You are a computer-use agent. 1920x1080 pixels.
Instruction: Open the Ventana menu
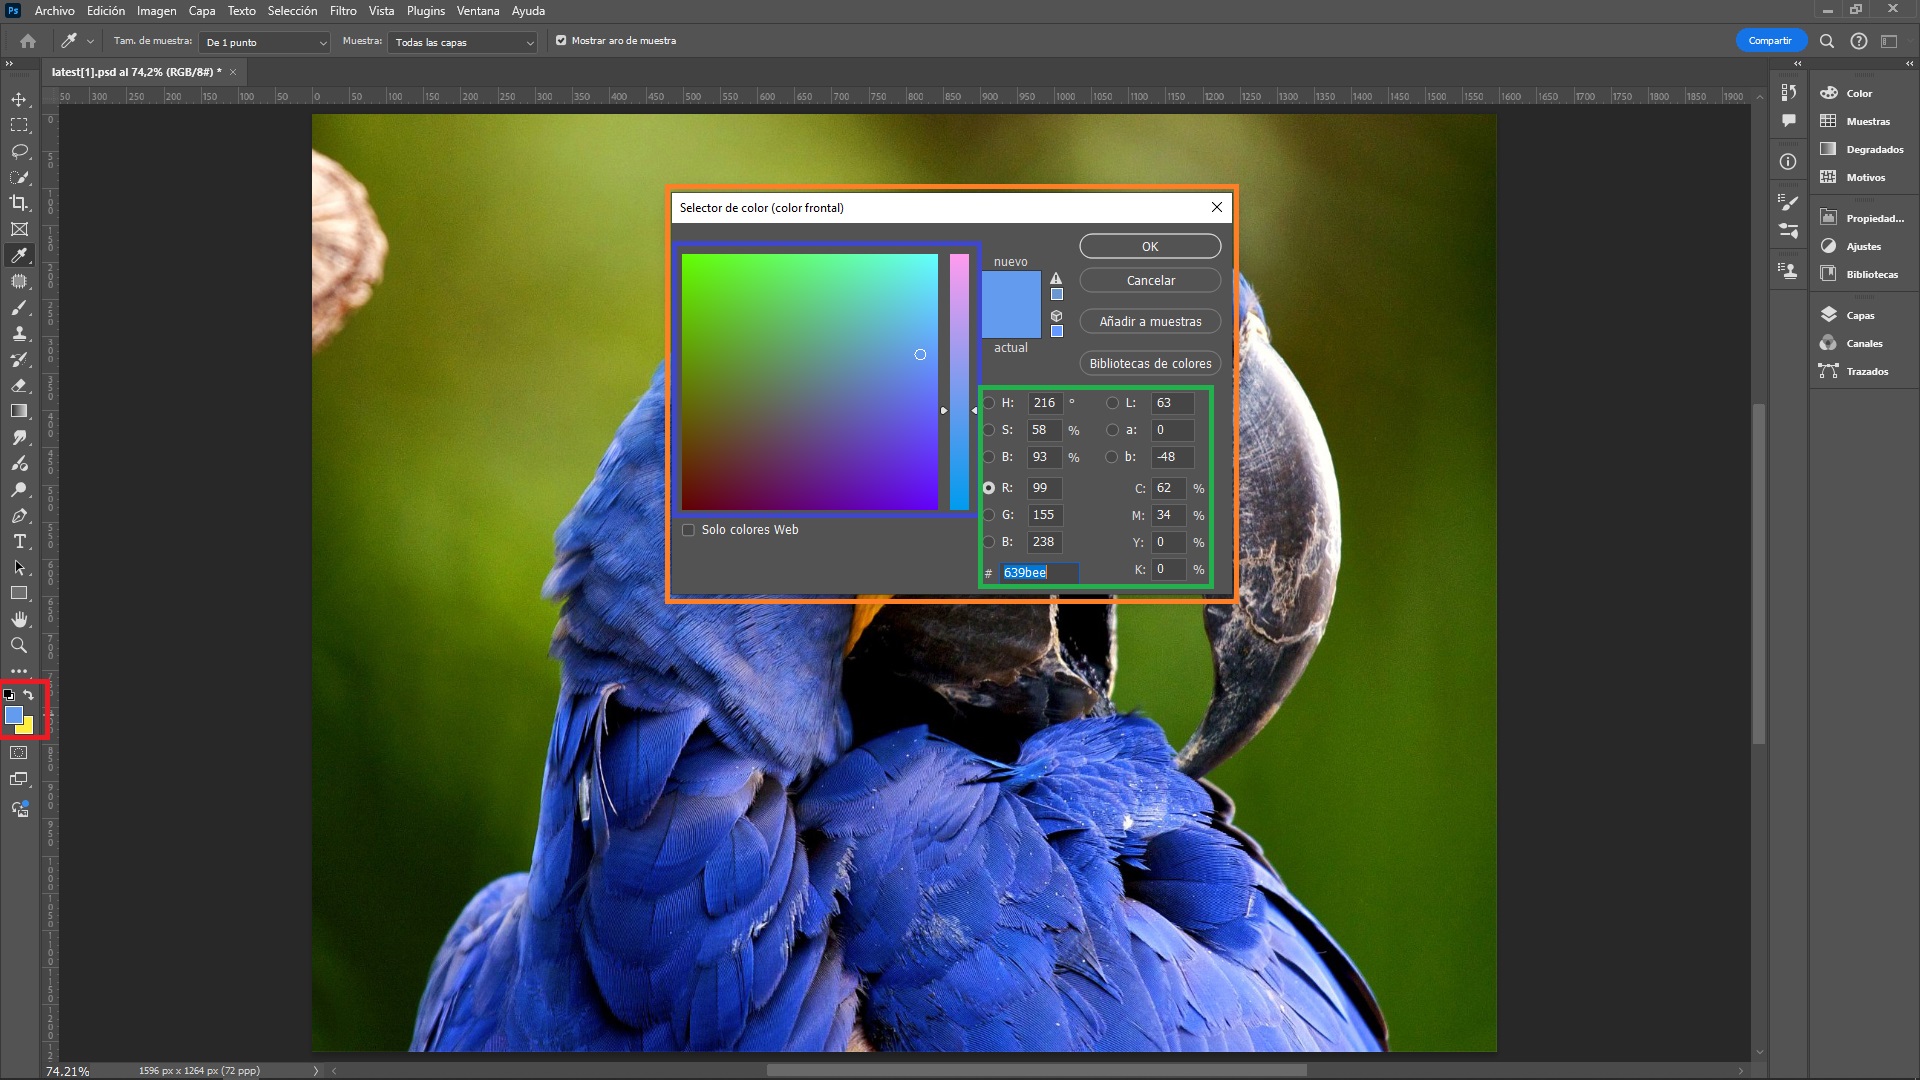pos(478,11)
